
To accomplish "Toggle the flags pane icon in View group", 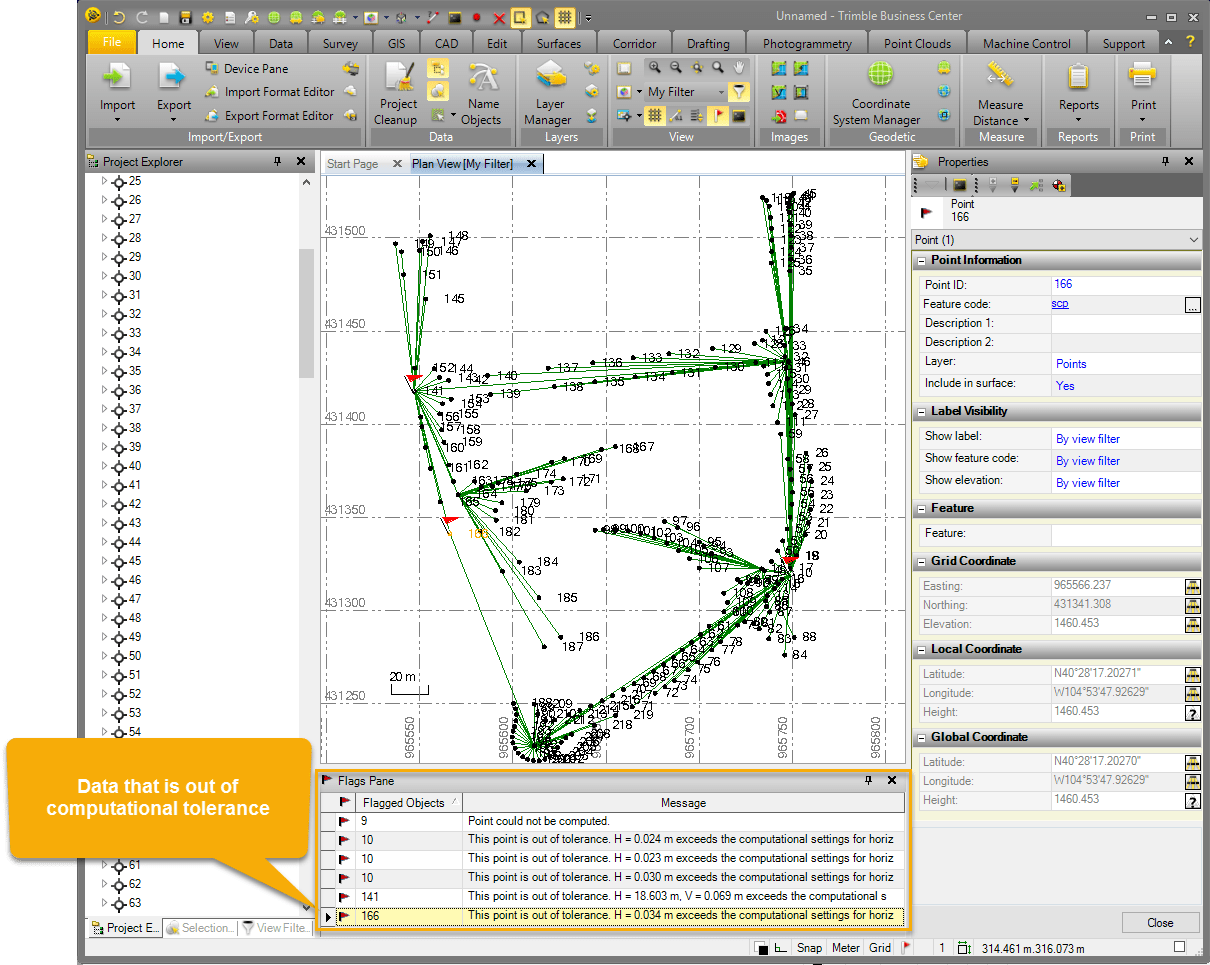I will (717, 115).
